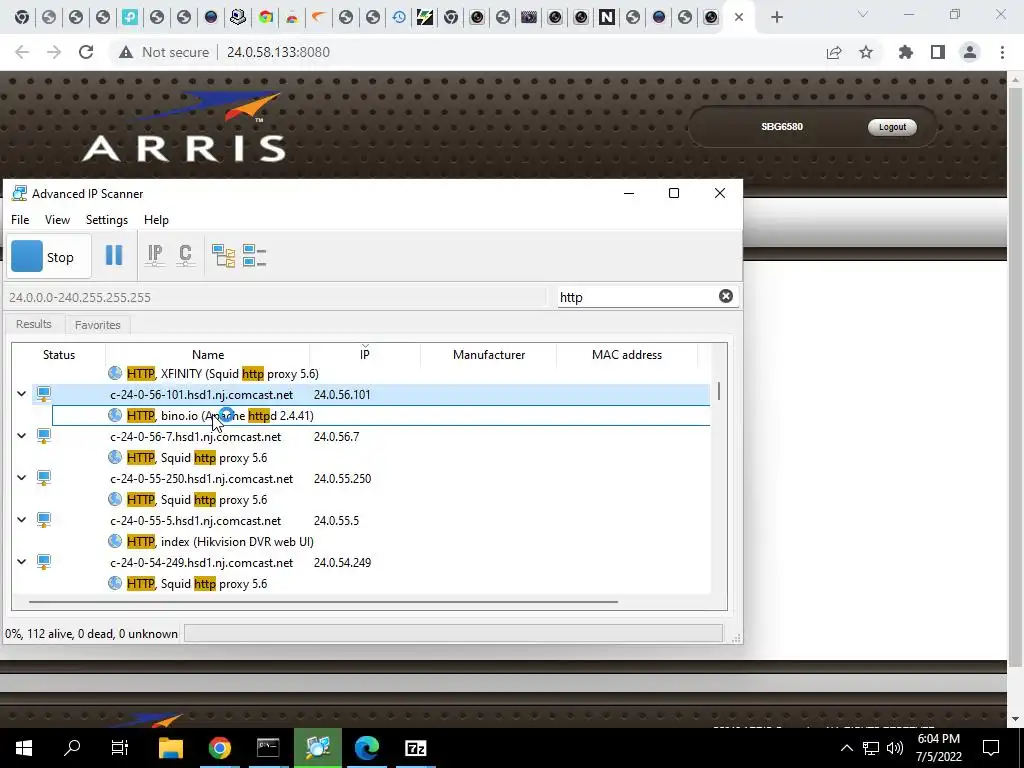1024x768 pixels.
Task: Sort by the Name column header
Action: [x=208, y=355]
